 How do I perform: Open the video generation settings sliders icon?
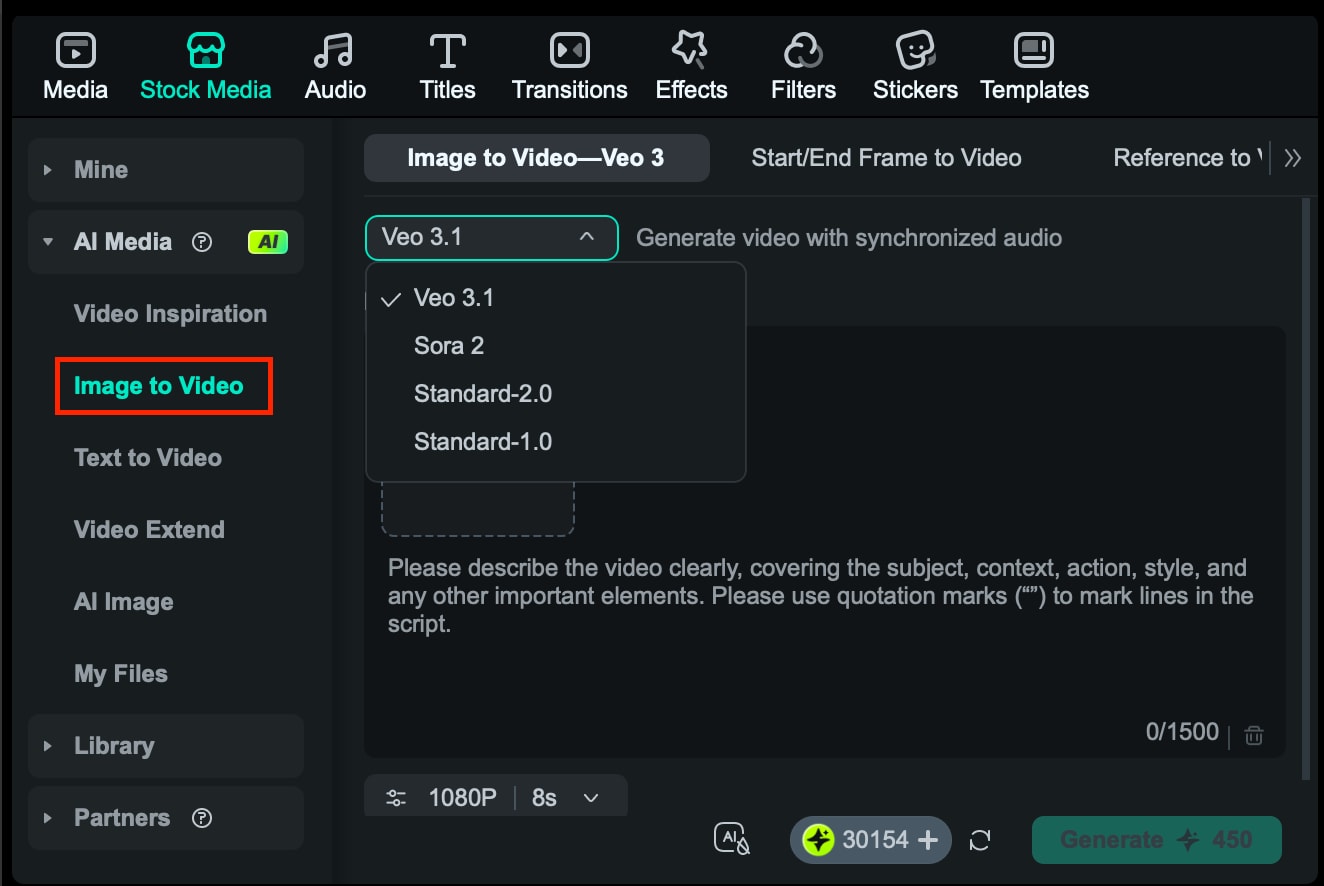[395, 796]
